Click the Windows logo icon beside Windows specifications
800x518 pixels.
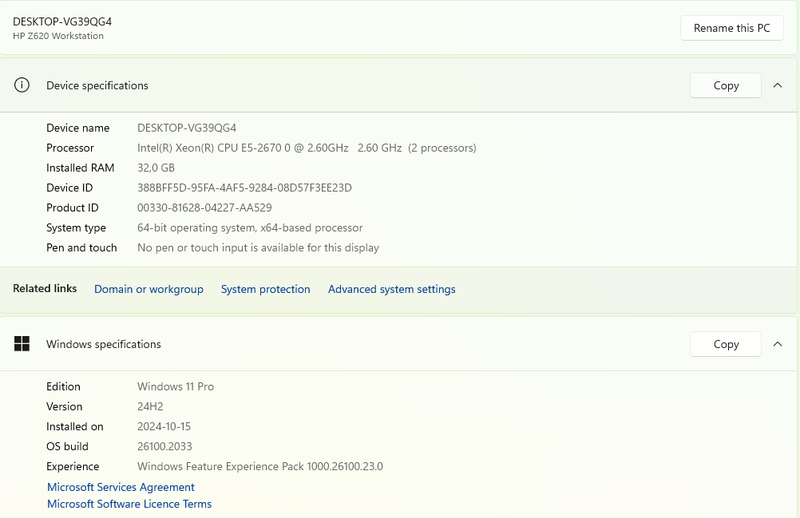[x=22, y=344]
